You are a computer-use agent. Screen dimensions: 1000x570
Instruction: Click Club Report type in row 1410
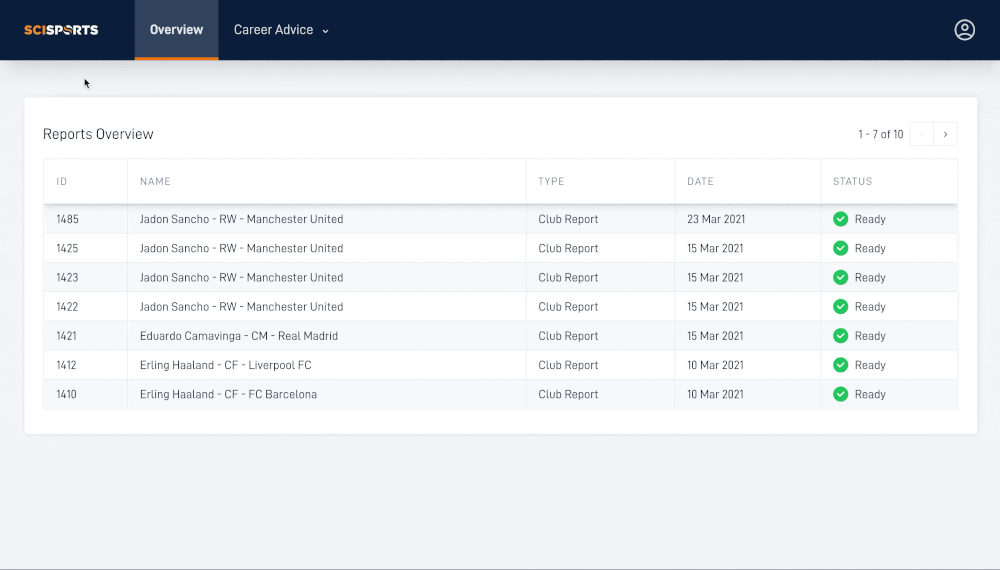(x=568, y=395)
